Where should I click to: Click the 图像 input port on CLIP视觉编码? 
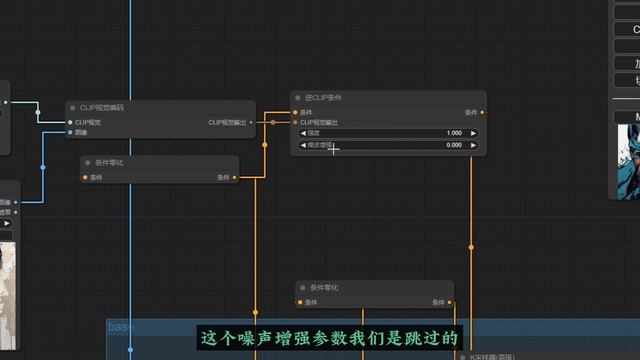(x=70, y=132)
